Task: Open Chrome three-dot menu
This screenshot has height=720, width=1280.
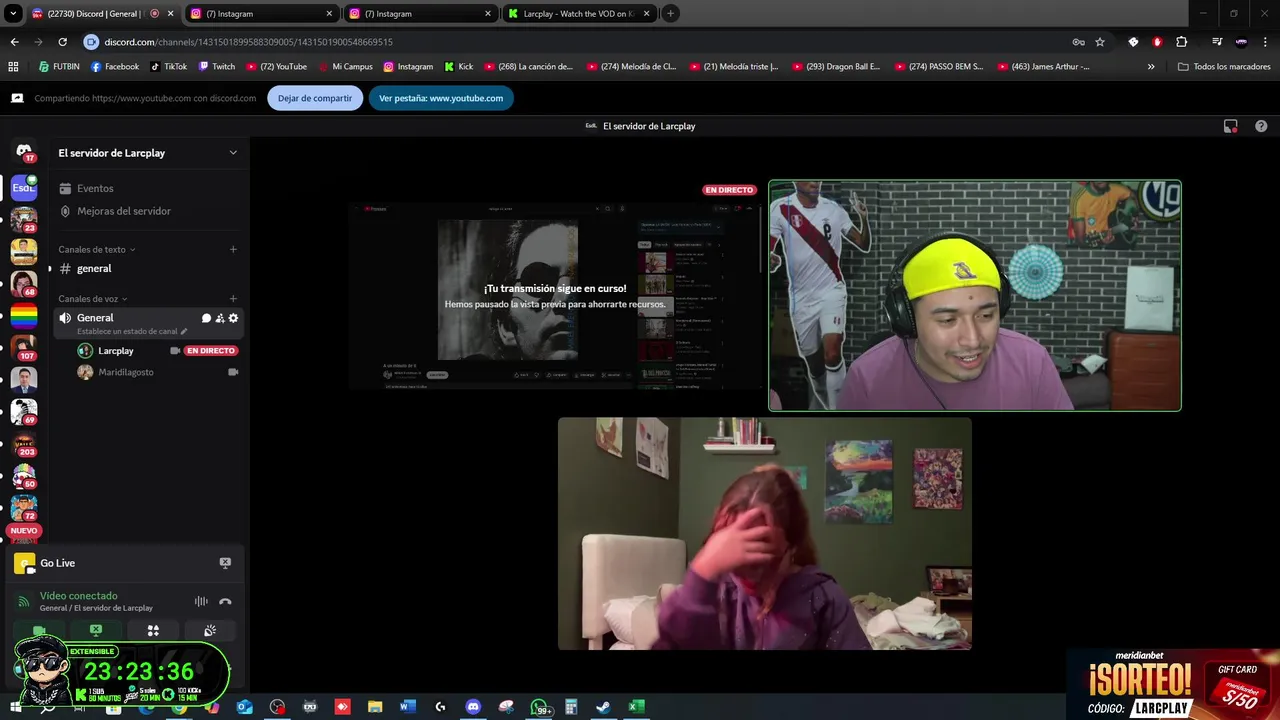Action: click(1266, 42)
